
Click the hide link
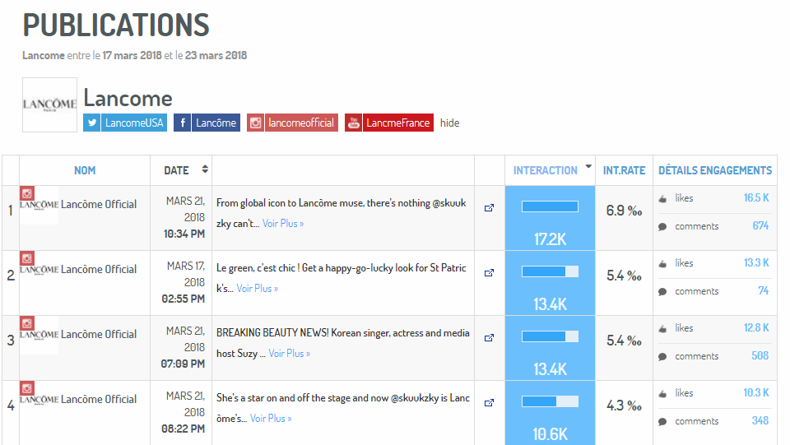coord(449,123)
